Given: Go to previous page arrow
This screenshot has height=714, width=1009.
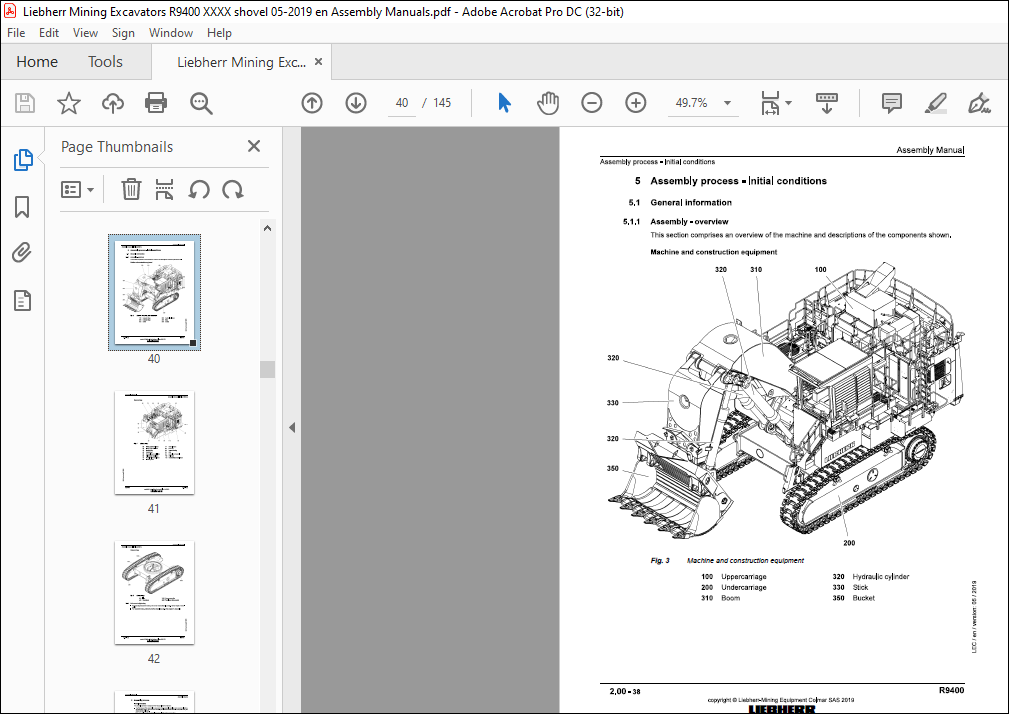Looking at the screenshot, I should click(x=312, y=103).
